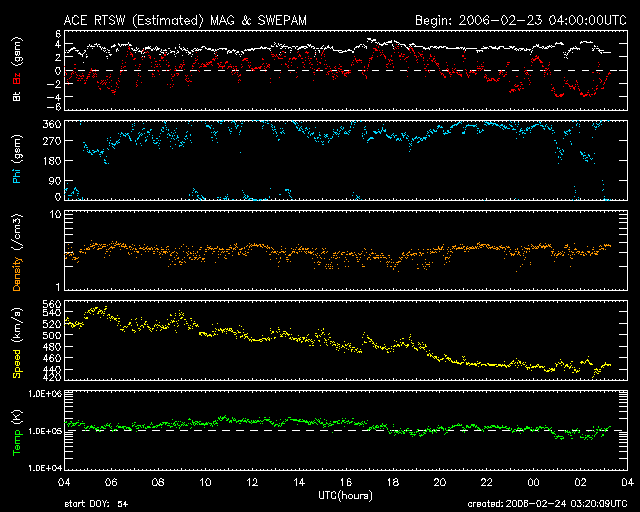The height and width of the screenshot is (512, 640).
Task: Select the '-2' tick on Bt Bz axis
Action: click(54, 84)
